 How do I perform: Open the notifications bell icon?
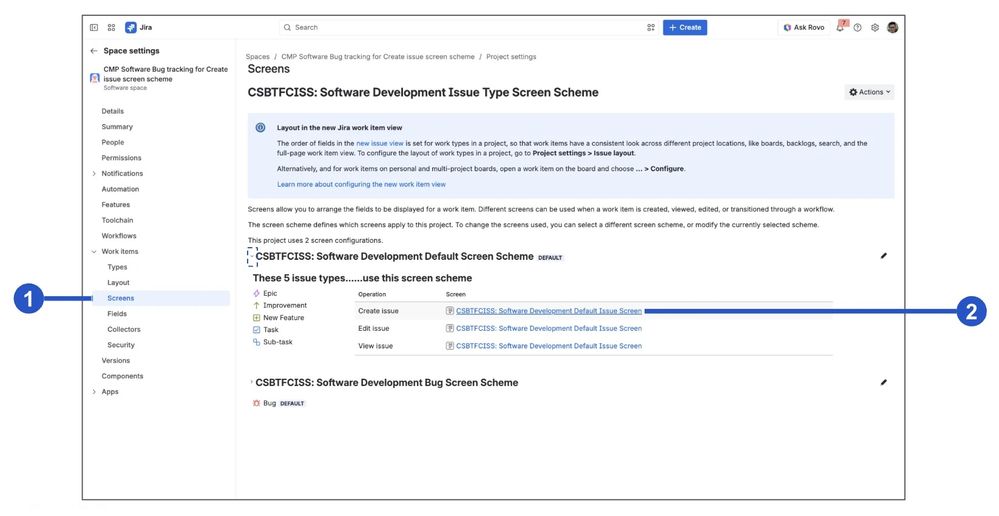(840, 27)
